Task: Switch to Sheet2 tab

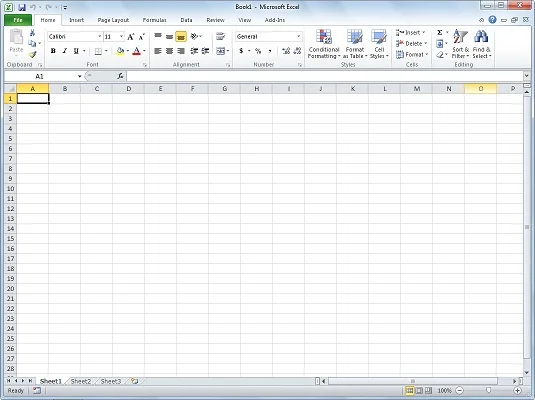Action: pyautogui.click(x=81, y=381)
